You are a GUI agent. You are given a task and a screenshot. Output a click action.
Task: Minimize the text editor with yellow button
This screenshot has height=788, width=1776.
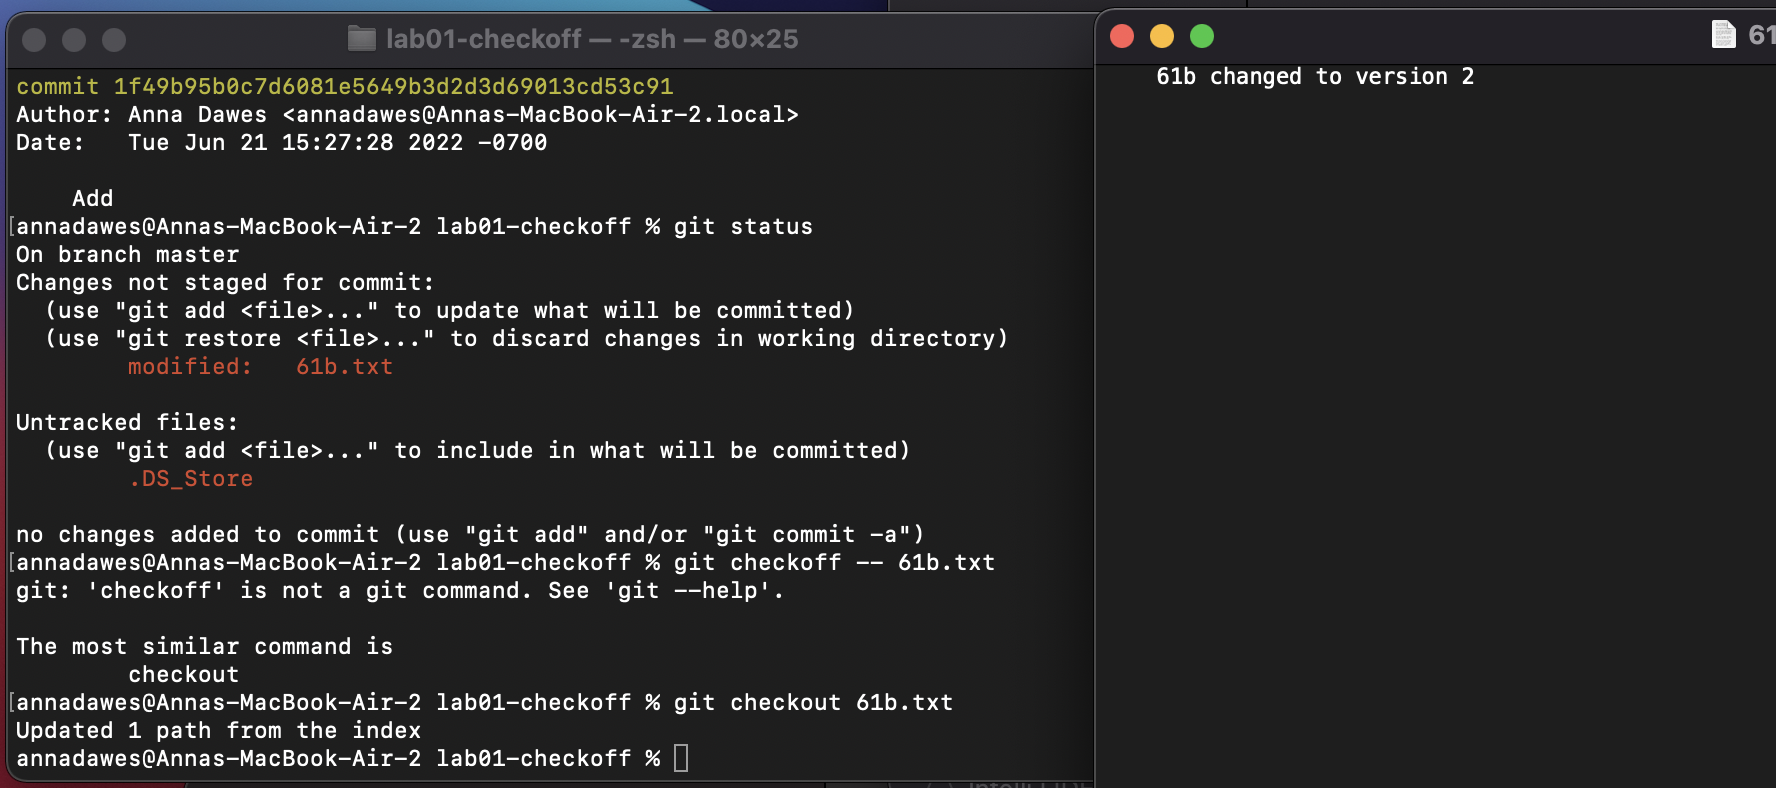[x=1162, y=37]
